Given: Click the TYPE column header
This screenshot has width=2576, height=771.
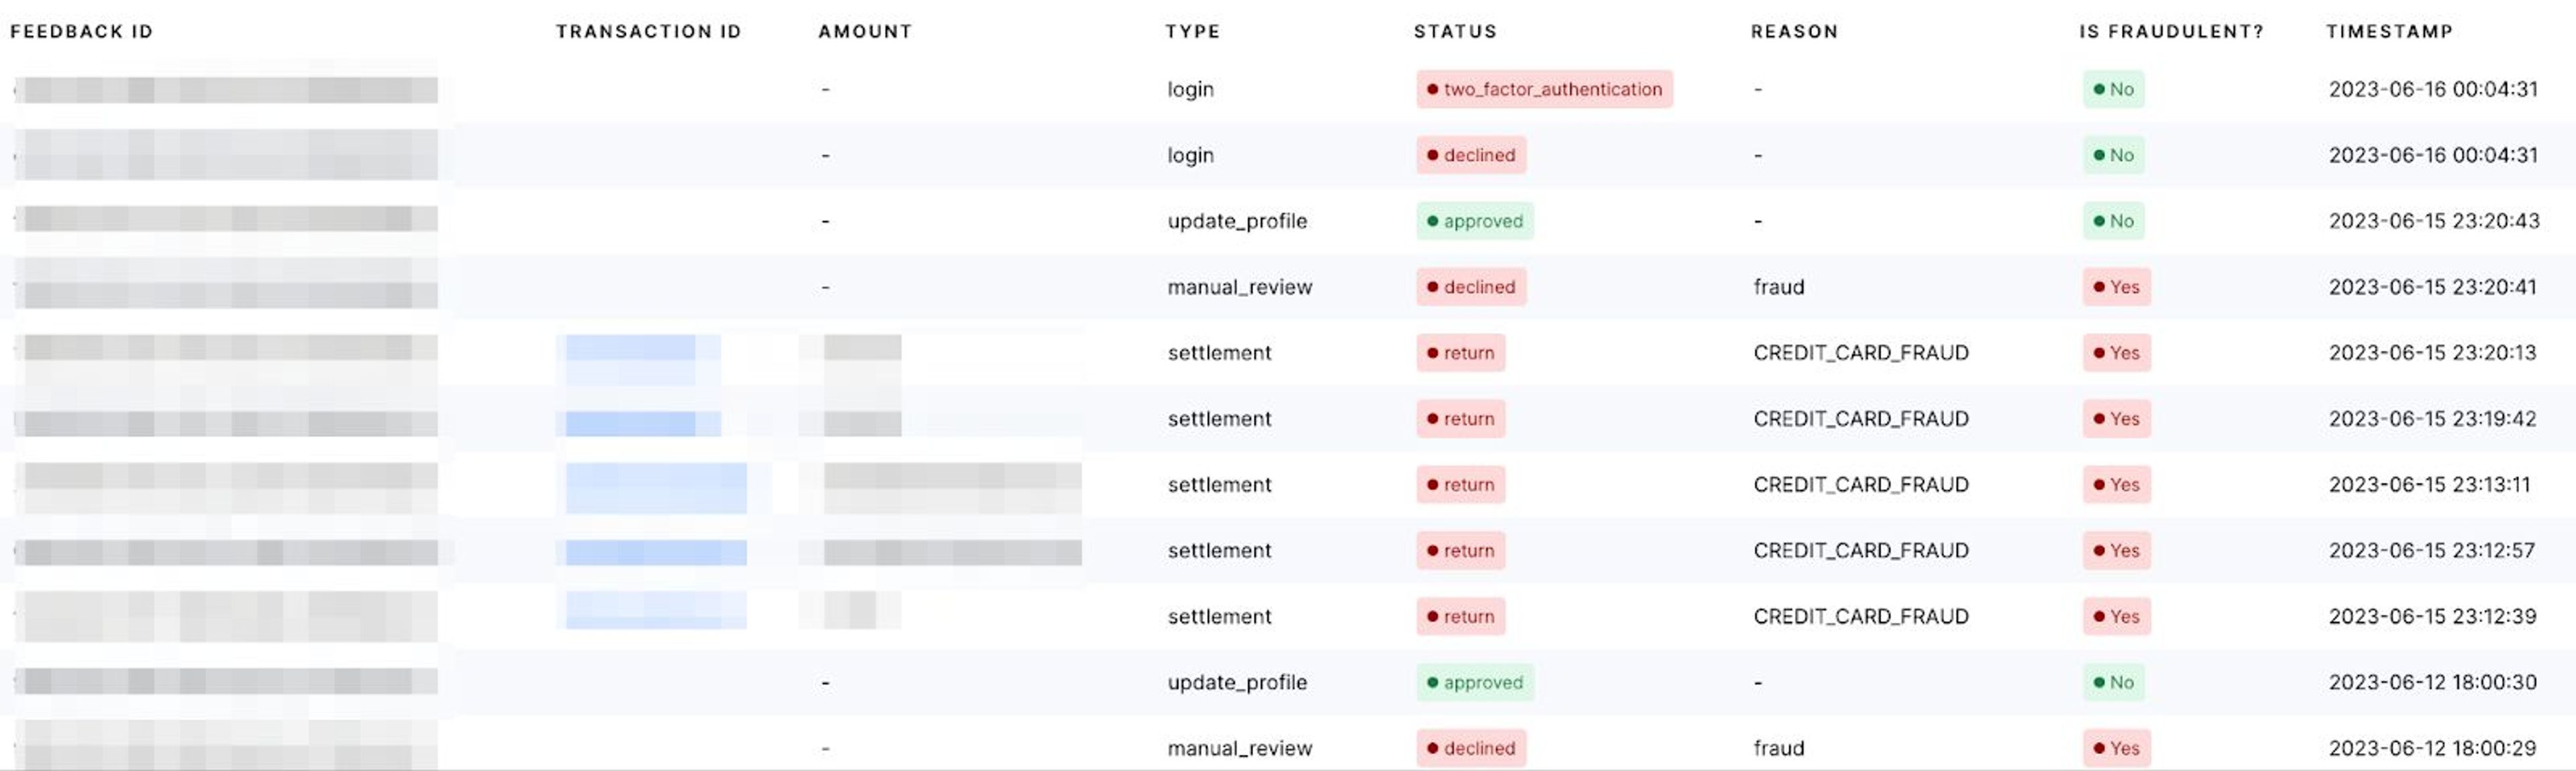Looking at the screenshot, I should pos(1192,31).
